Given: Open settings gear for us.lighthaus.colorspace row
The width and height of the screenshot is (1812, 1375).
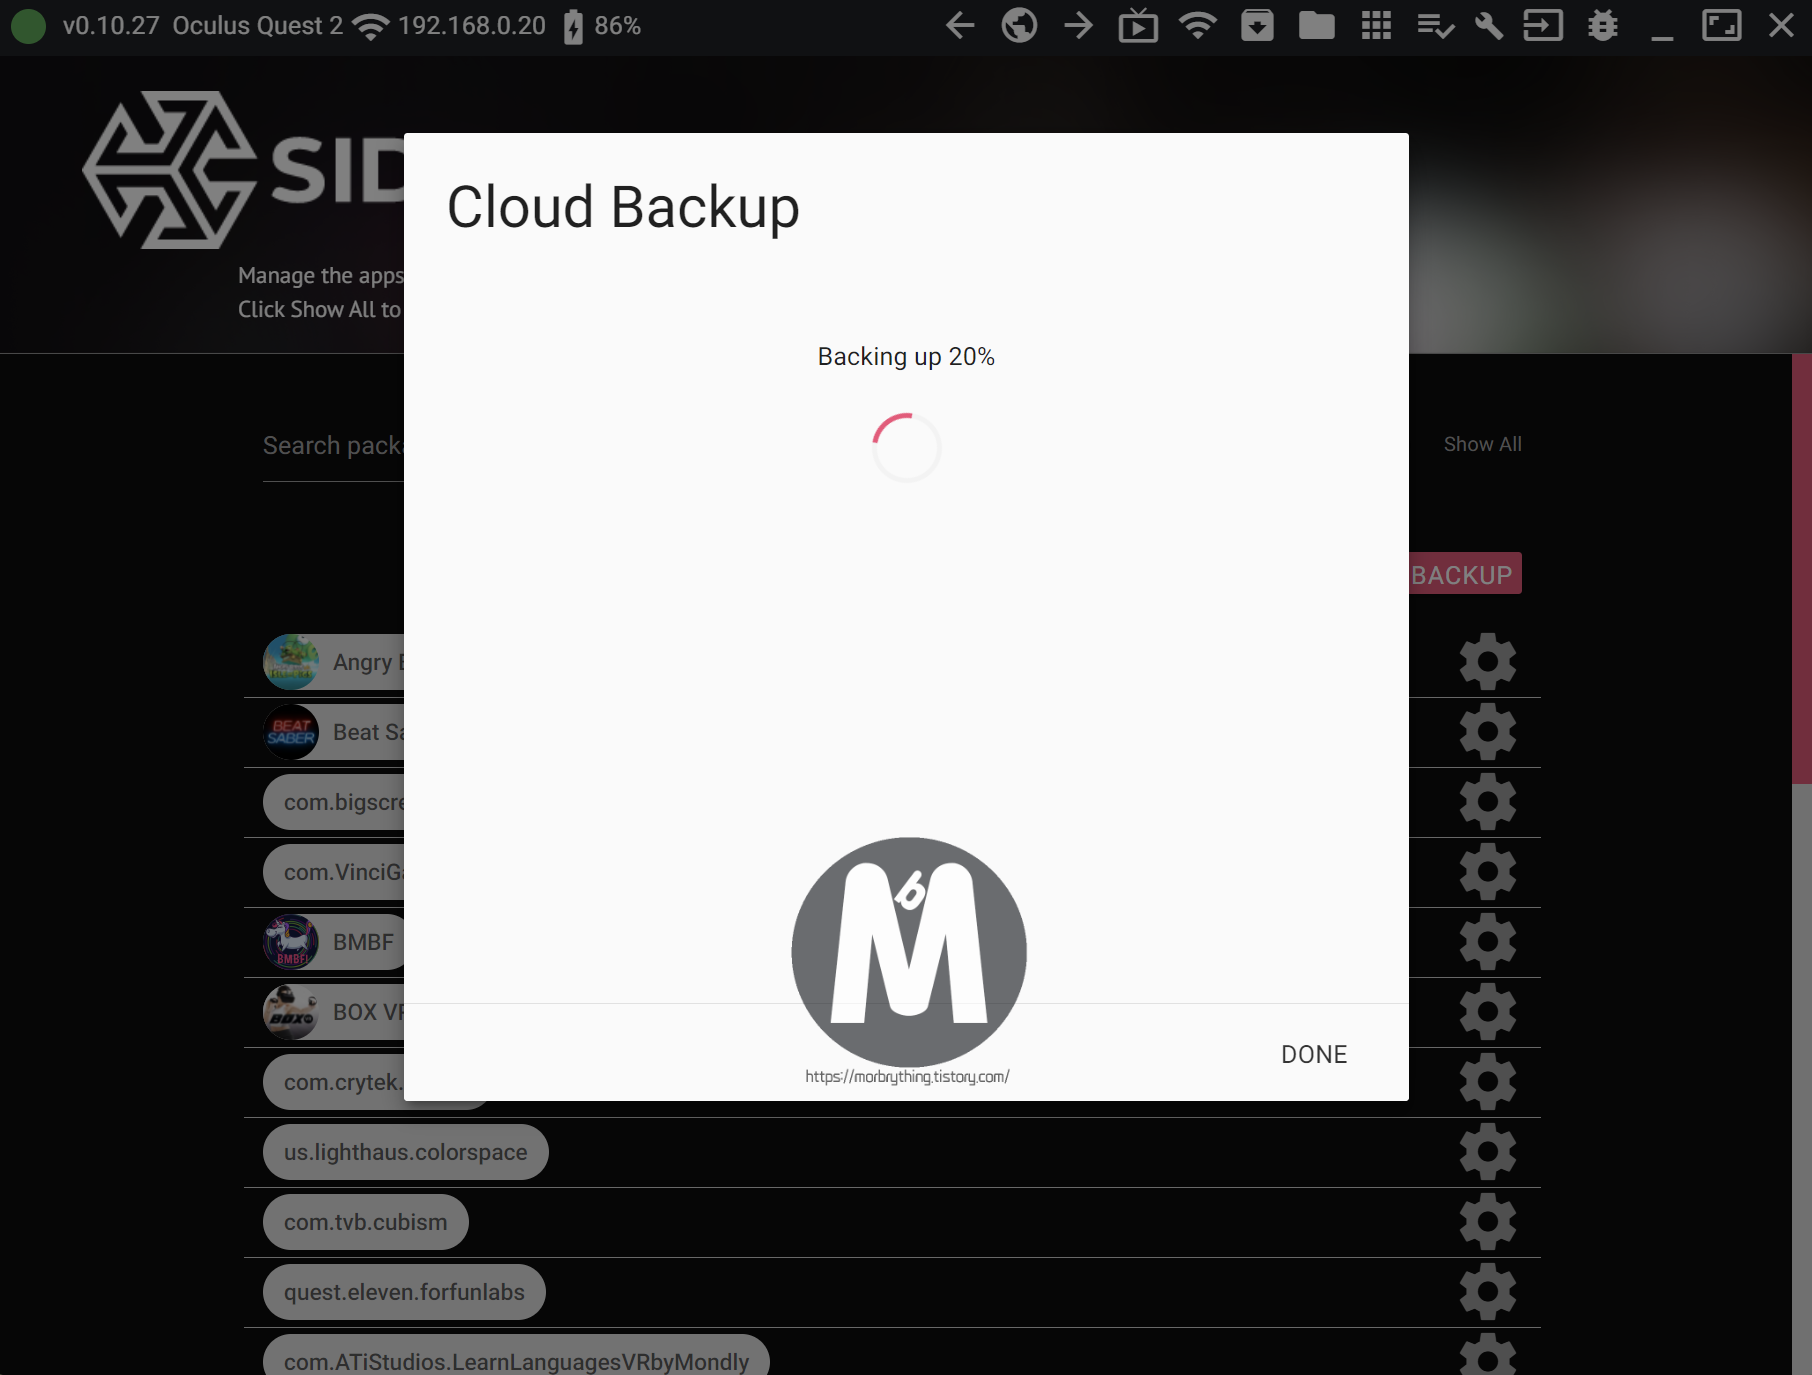Looking at the screenshot, I should 1488,1152.
